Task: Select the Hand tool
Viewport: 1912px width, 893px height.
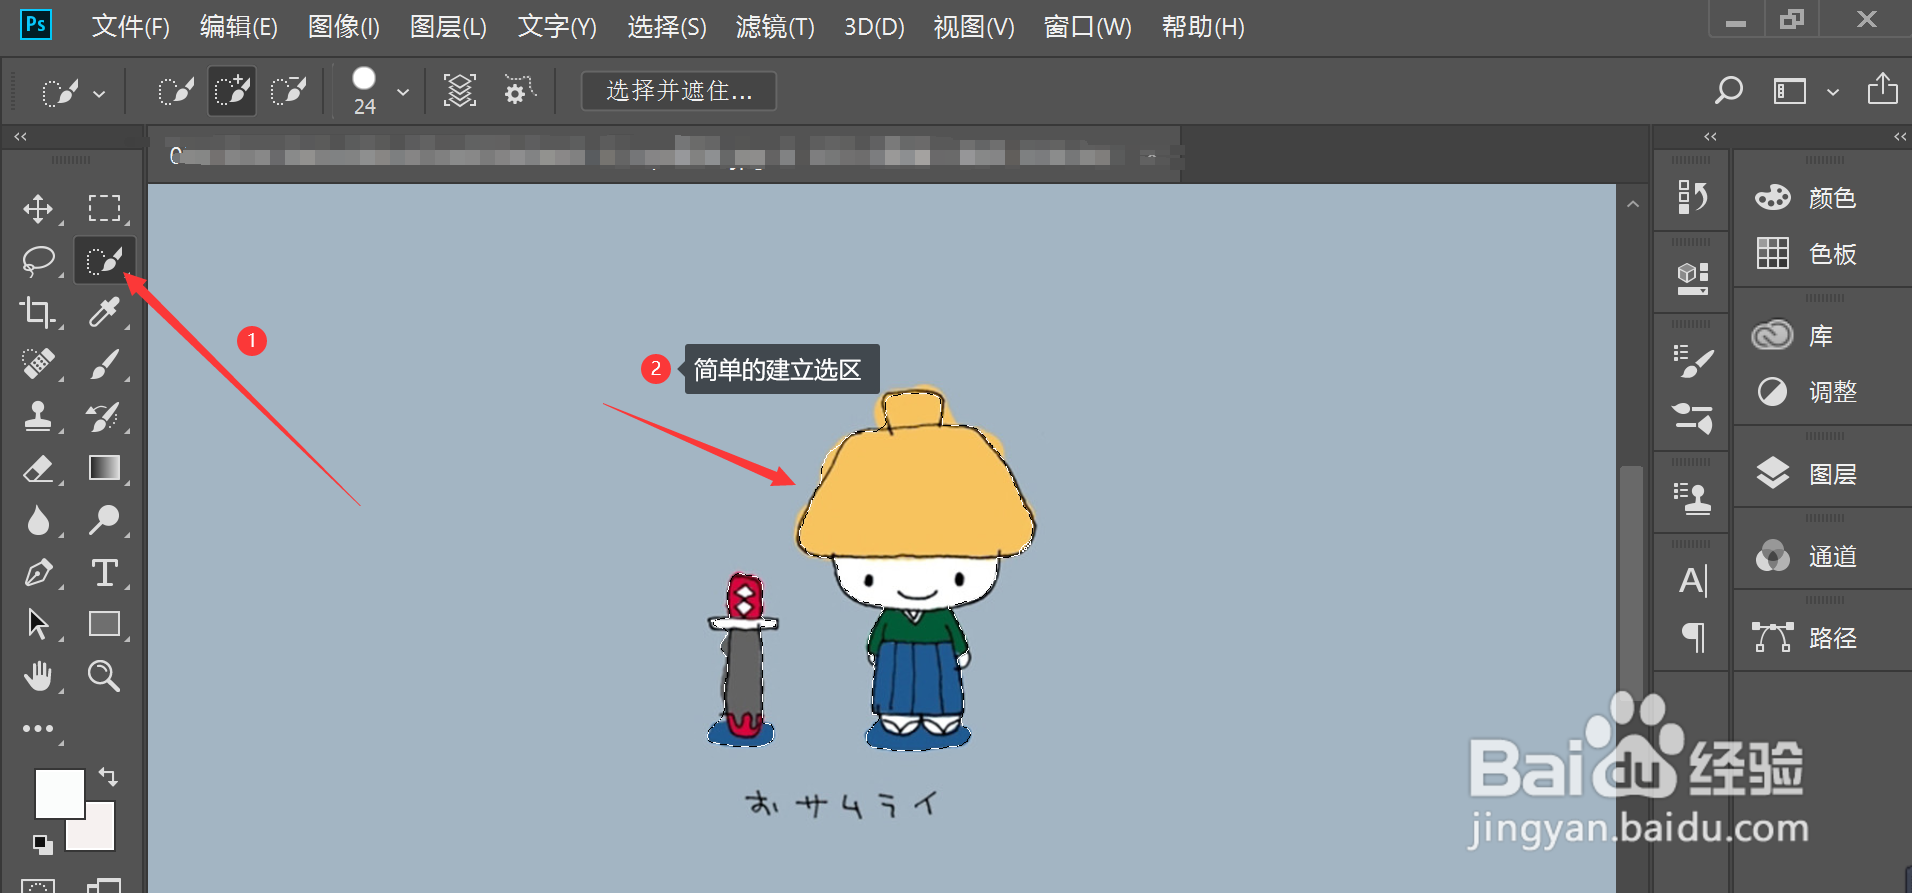Action: (38, 677)
